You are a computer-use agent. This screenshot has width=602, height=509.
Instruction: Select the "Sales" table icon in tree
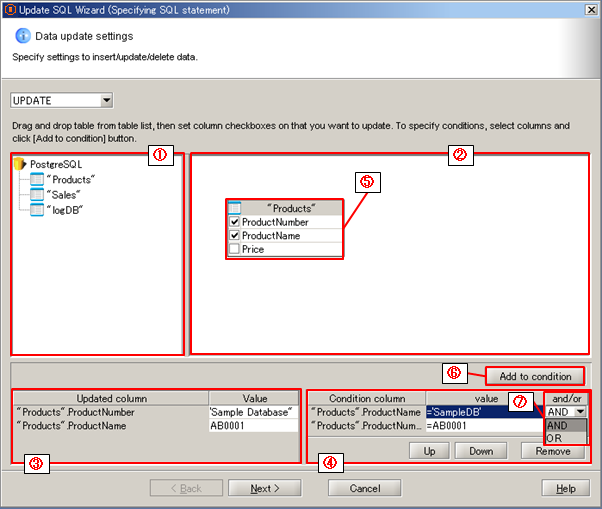[x=37, y=194]
